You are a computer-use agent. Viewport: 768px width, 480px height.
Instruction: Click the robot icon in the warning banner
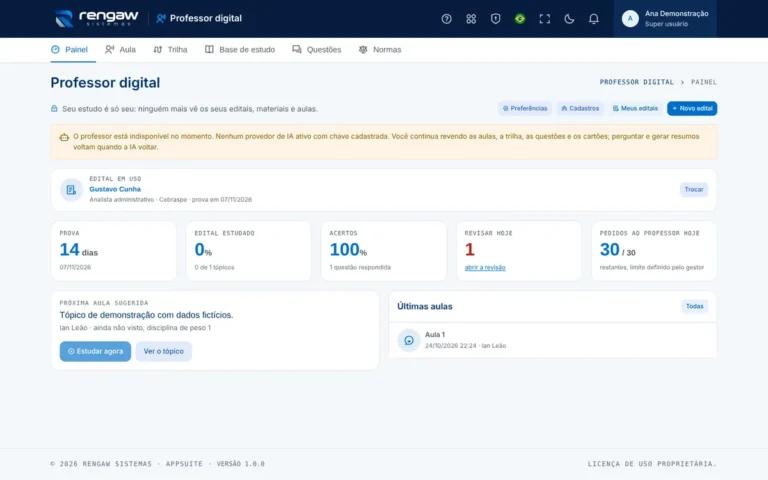click(64, 137)
